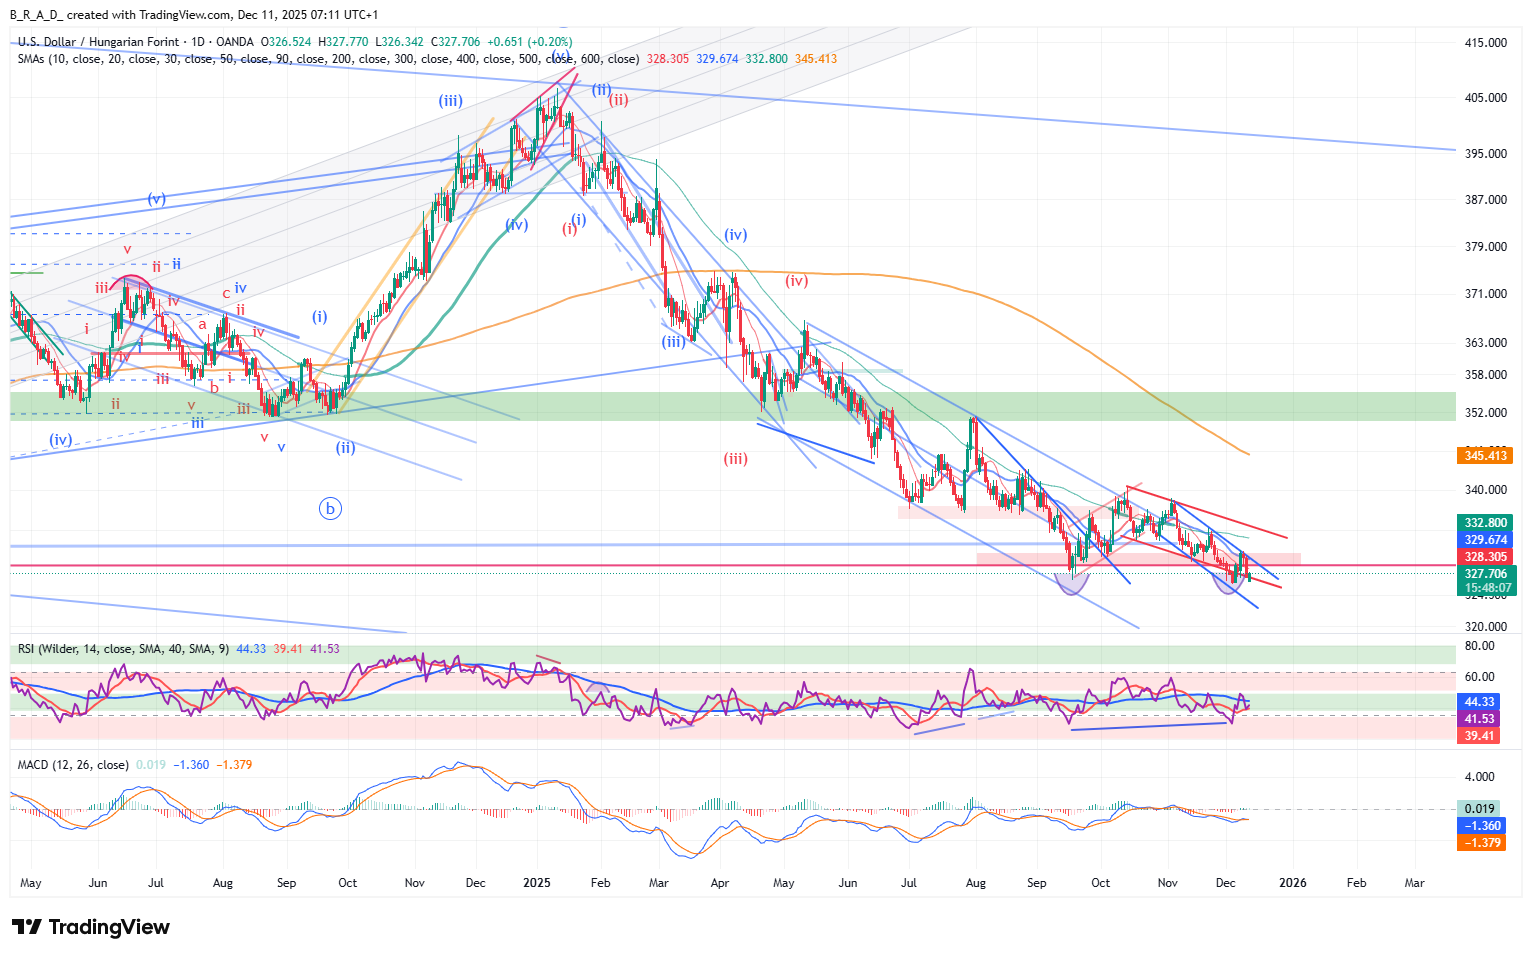
Task: Click the 2026 label on time axis
Action: pos(1293,883)
